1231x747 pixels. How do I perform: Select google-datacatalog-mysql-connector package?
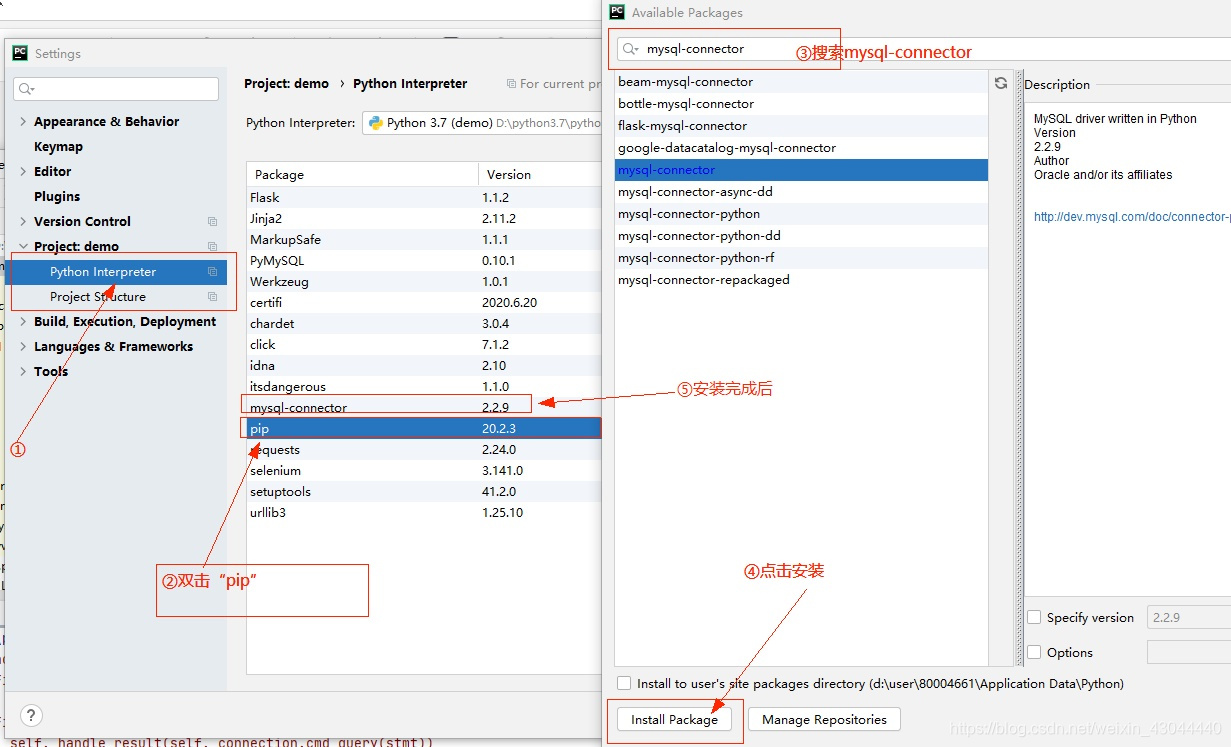[x=801, y=148]
